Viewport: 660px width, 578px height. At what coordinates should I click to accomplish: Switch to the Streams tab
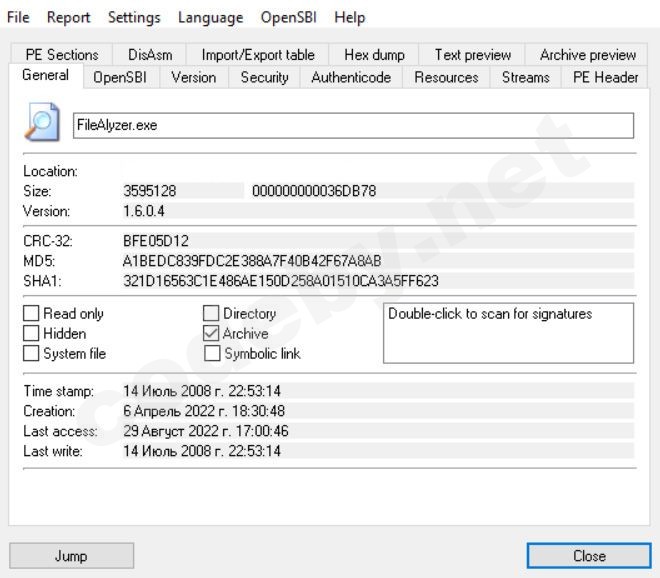(525, 77)
